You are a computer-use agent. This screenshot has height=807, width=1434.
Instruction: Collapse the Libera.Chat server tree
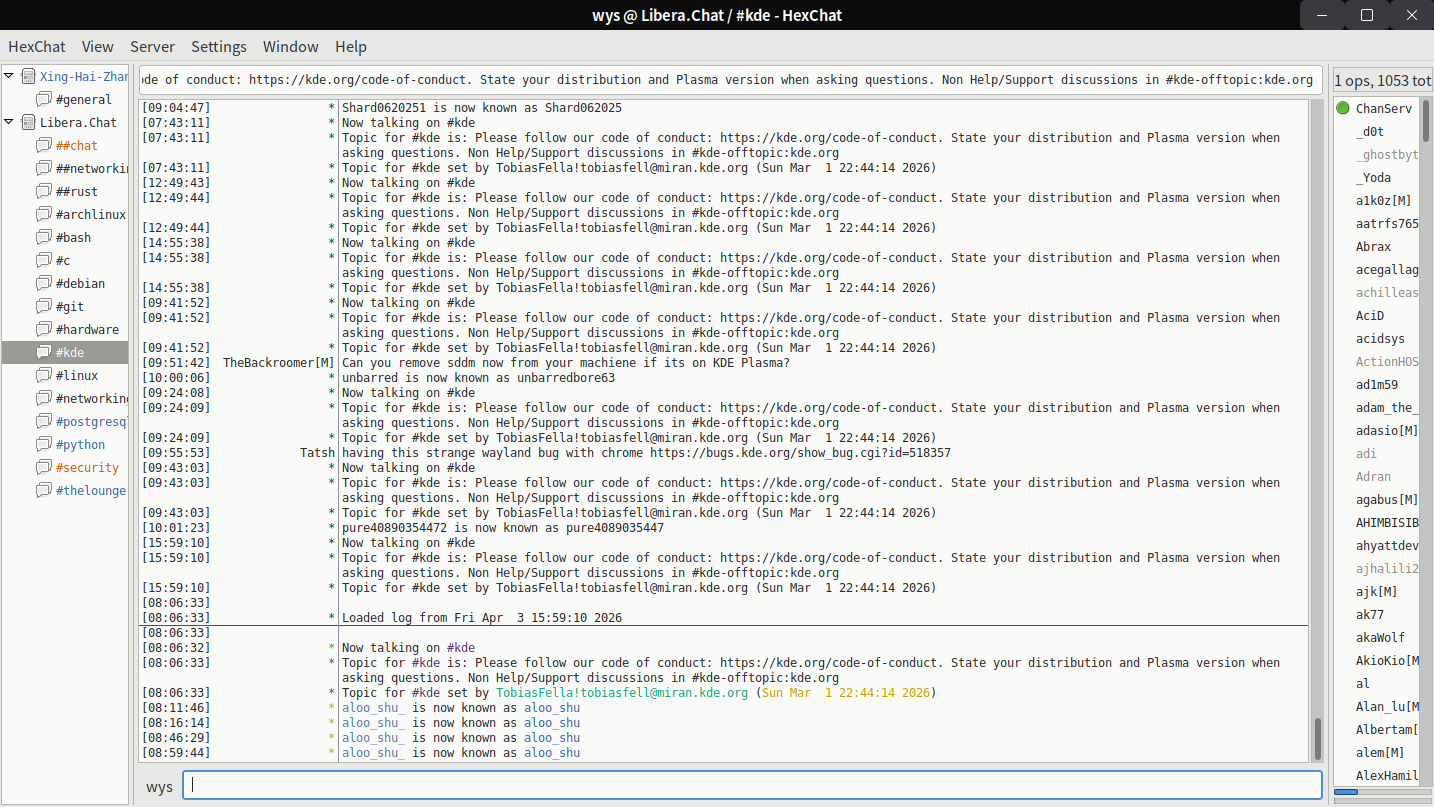point(9,122)
